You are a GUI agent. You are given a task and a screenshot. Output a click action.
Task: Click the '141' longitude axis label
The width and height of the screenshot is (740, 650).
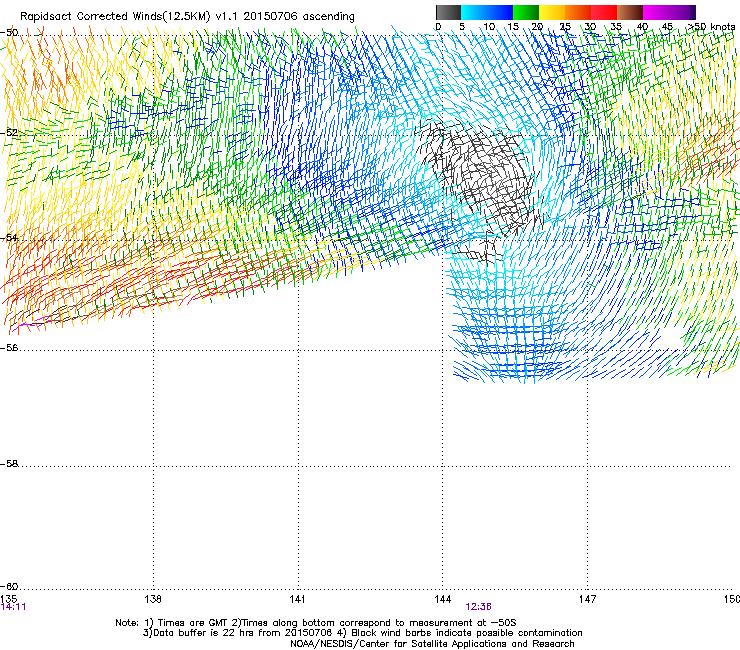point(297,599)
